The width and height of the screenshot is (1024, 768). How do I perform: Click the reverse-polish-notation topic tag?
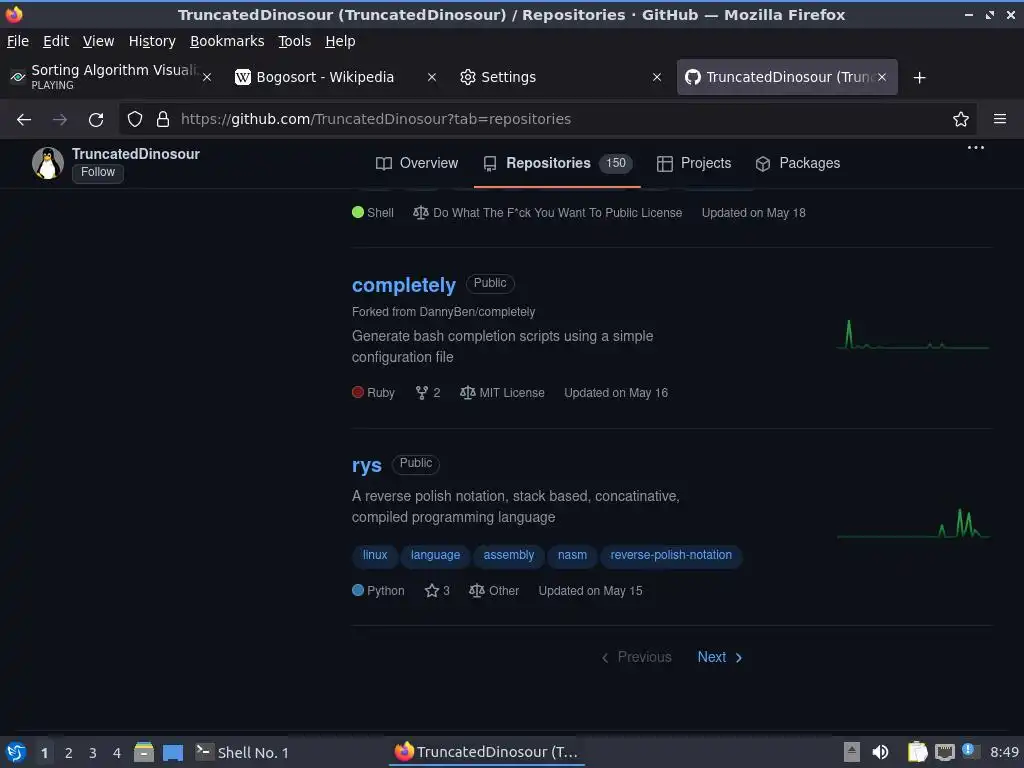coord(671,555)
